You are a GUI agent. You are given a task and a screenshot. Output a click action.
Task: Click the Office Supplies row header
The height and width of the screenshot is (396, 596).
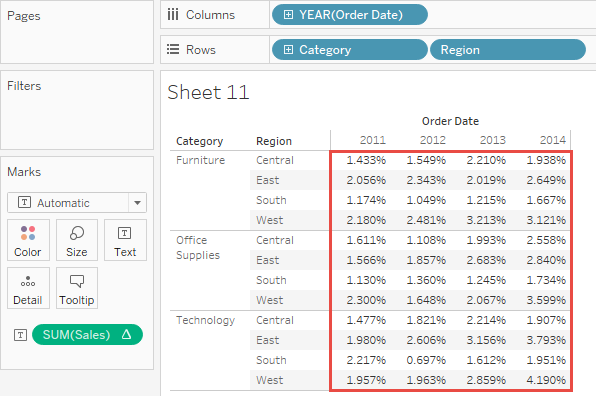tap(198, 247)
